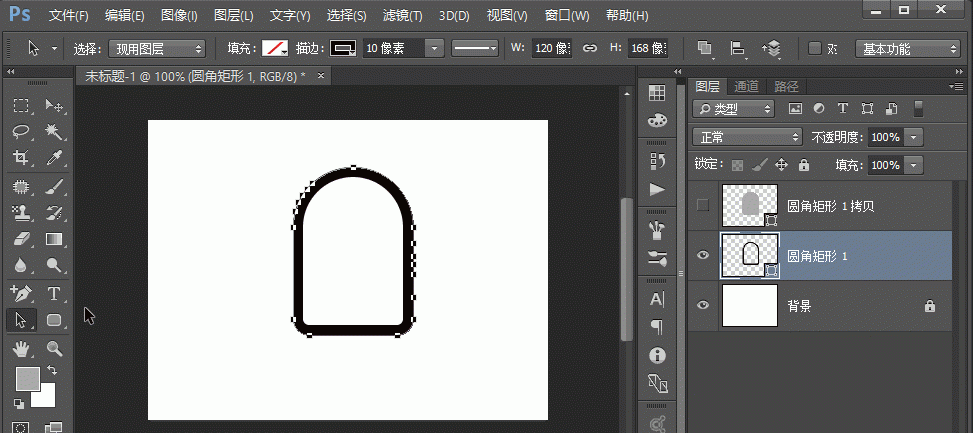Select the Horizontal Type tool
Screen dimensions: 973x433
55,294
